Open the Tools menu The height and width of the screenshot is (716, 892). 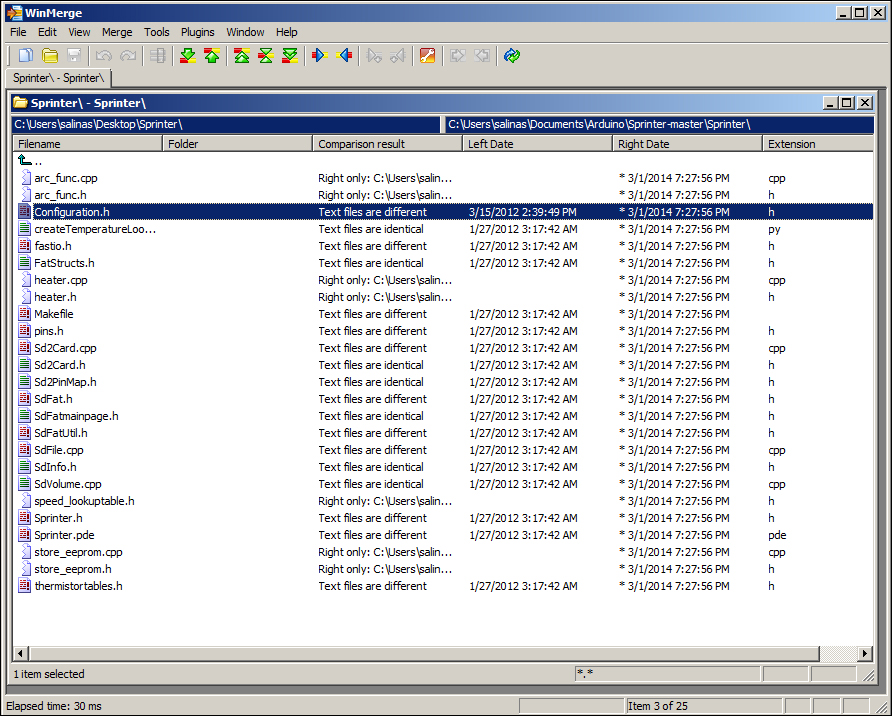coord(156,32)
